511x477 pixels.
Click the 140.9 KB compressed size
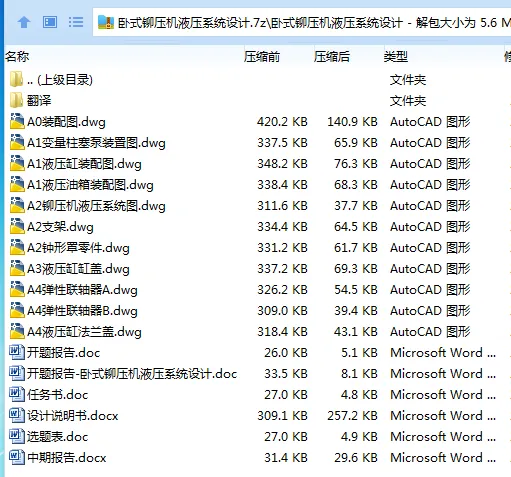point(353,122)
